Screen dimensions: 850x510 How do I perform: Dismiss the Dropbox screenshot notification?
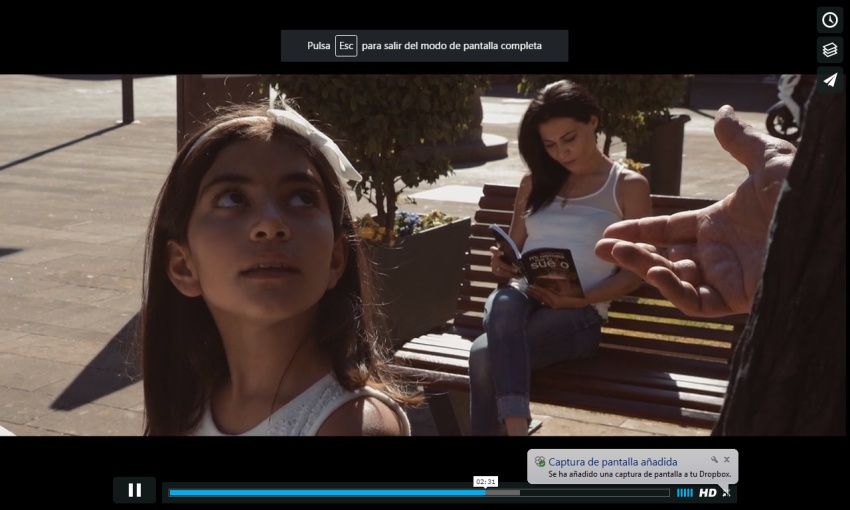[x=727, y=460]
